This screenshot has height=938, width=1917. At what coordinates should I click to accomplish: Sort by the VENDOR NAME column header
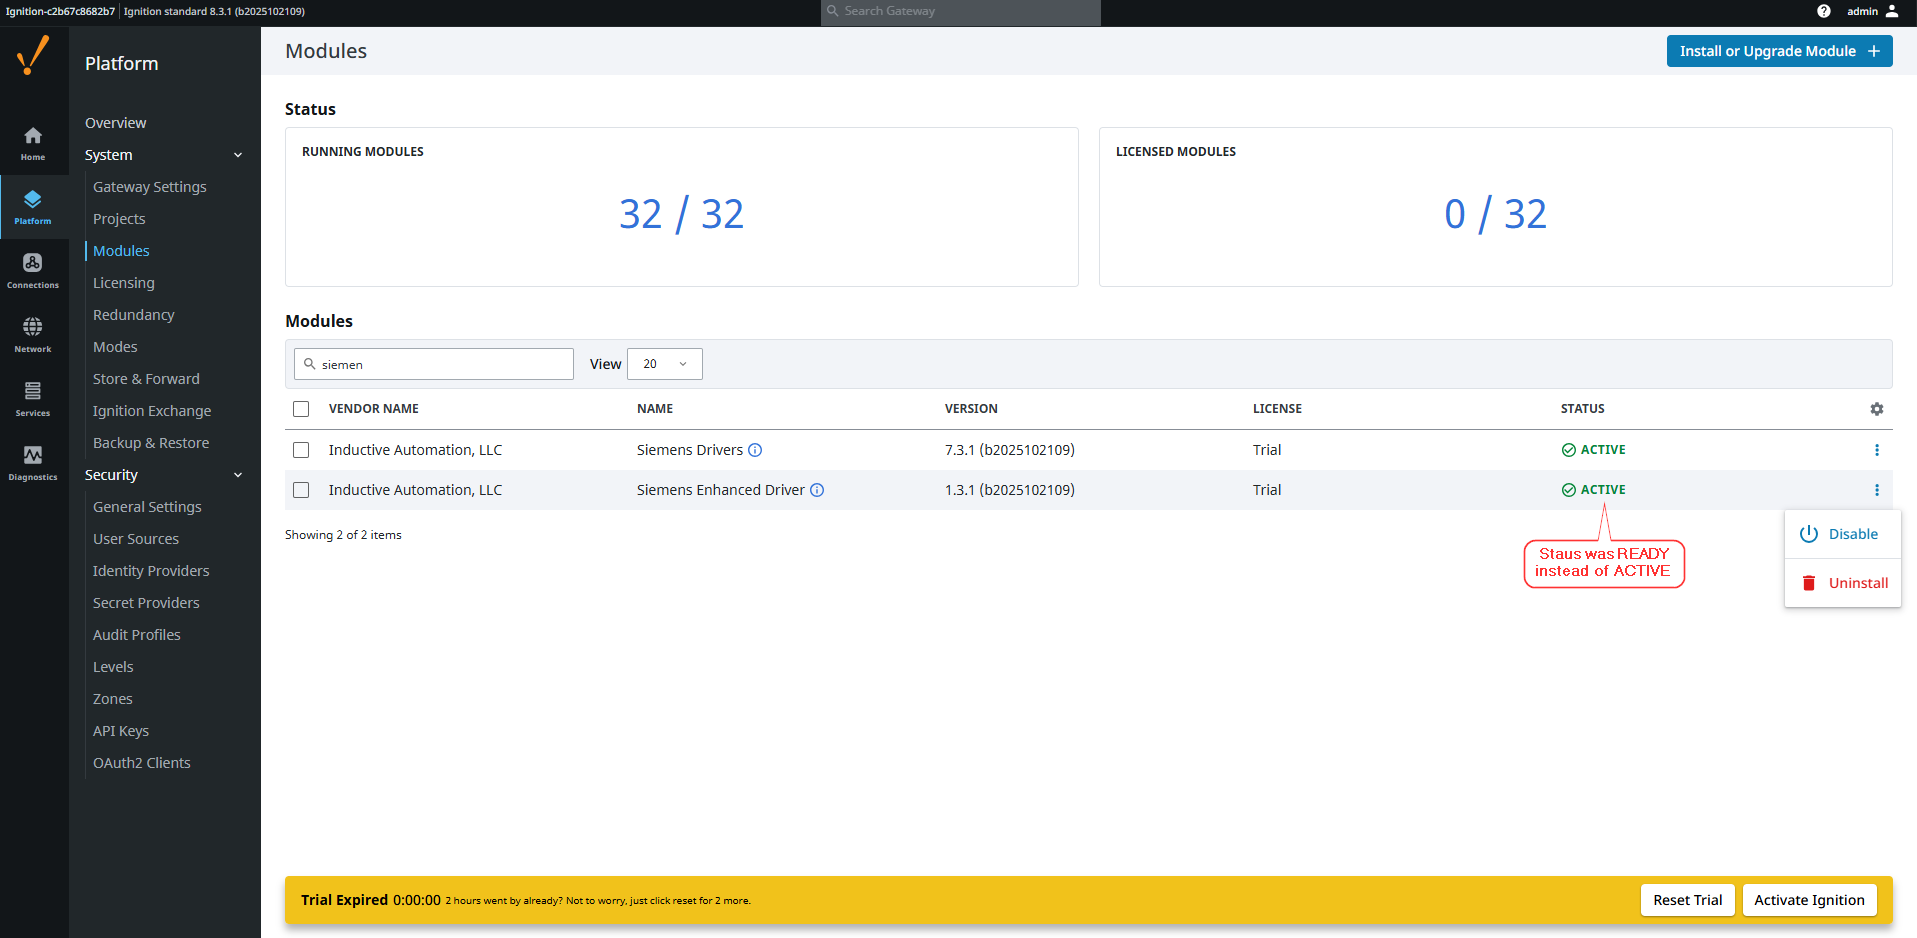point(374,409)
